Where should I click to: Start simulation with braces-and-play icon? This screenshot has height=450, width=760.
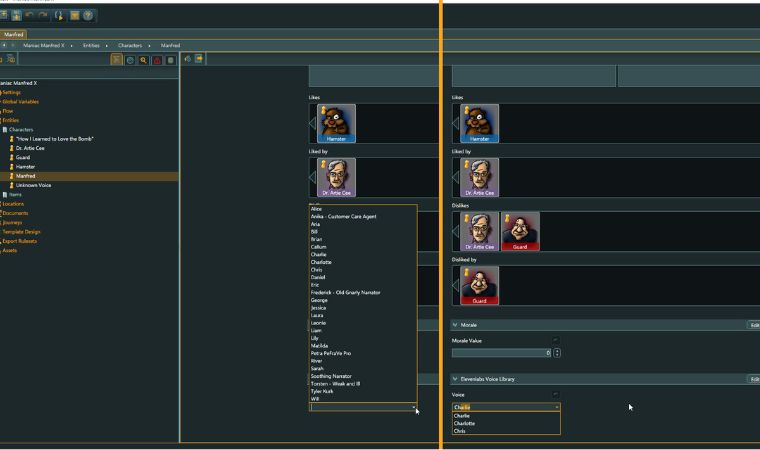click(59, 16)
